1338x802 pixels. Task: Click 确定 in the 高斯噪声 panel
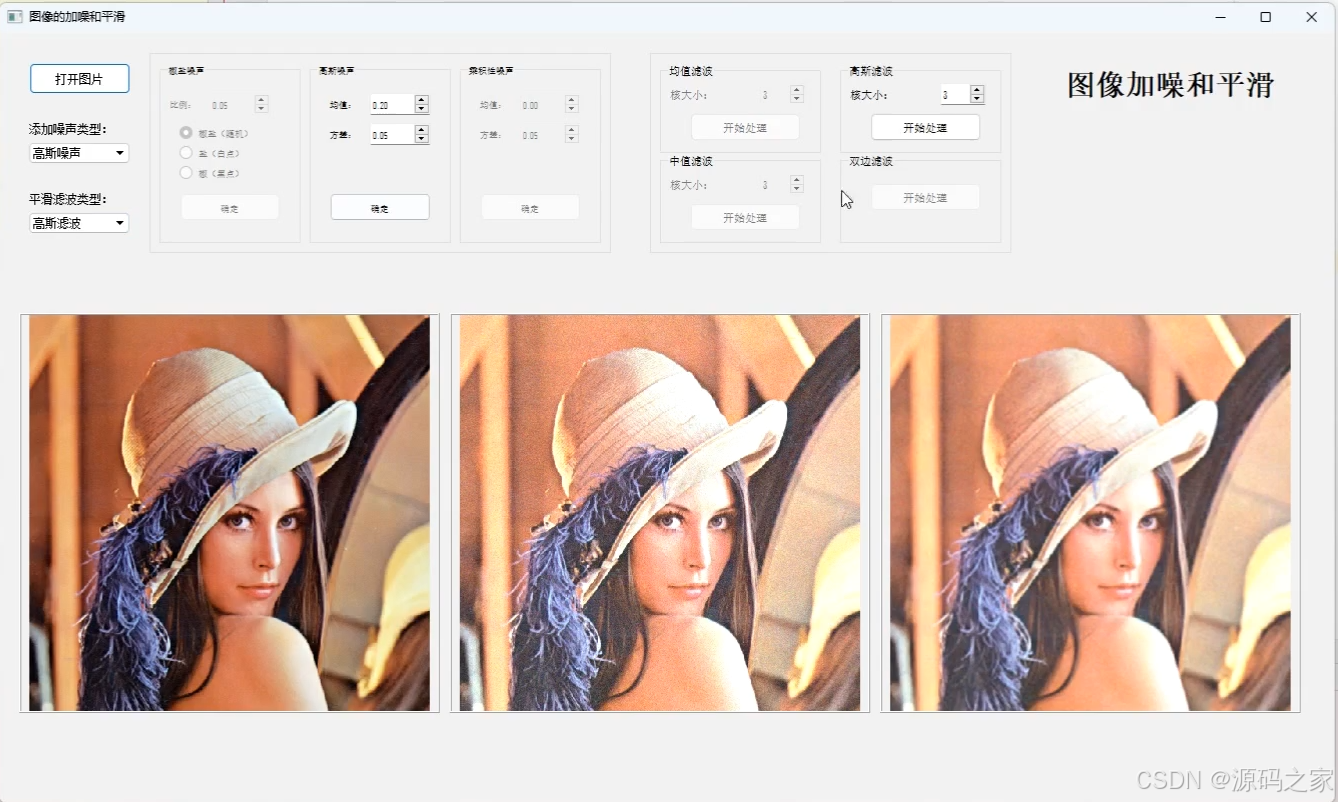pos(380,207)
